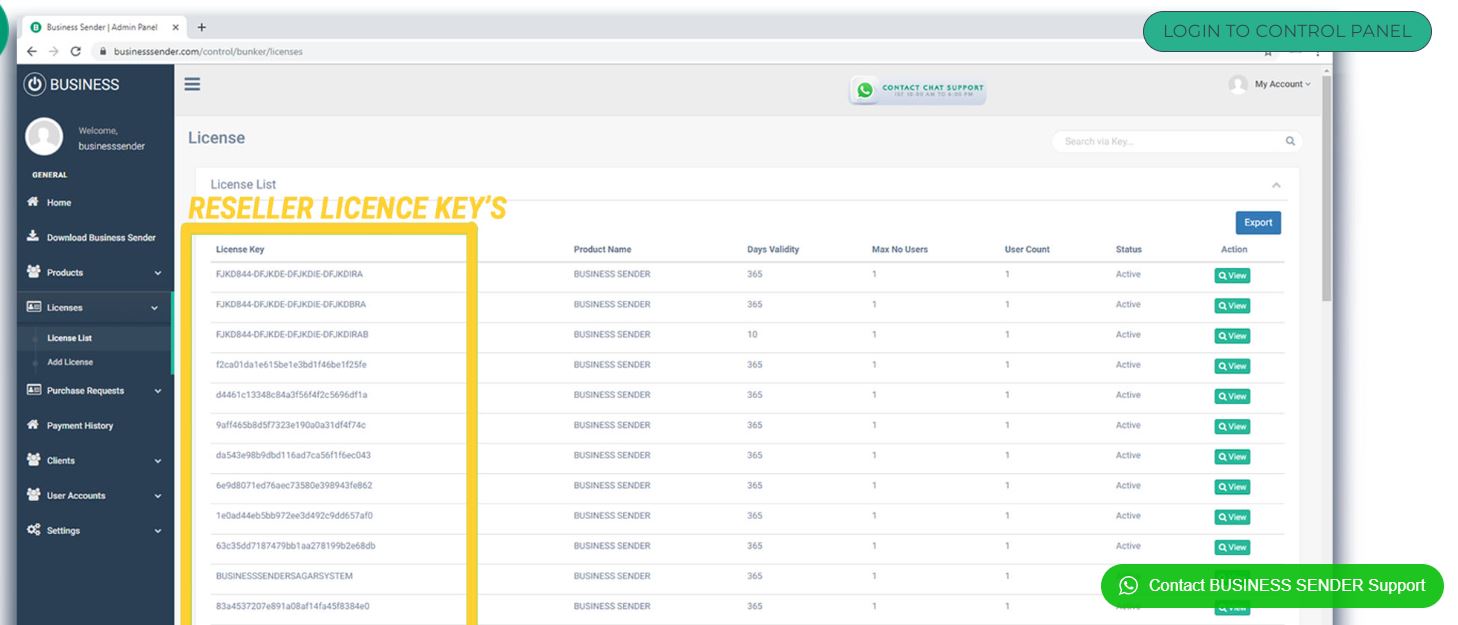Click the welcome user avatar

point(44,137)
